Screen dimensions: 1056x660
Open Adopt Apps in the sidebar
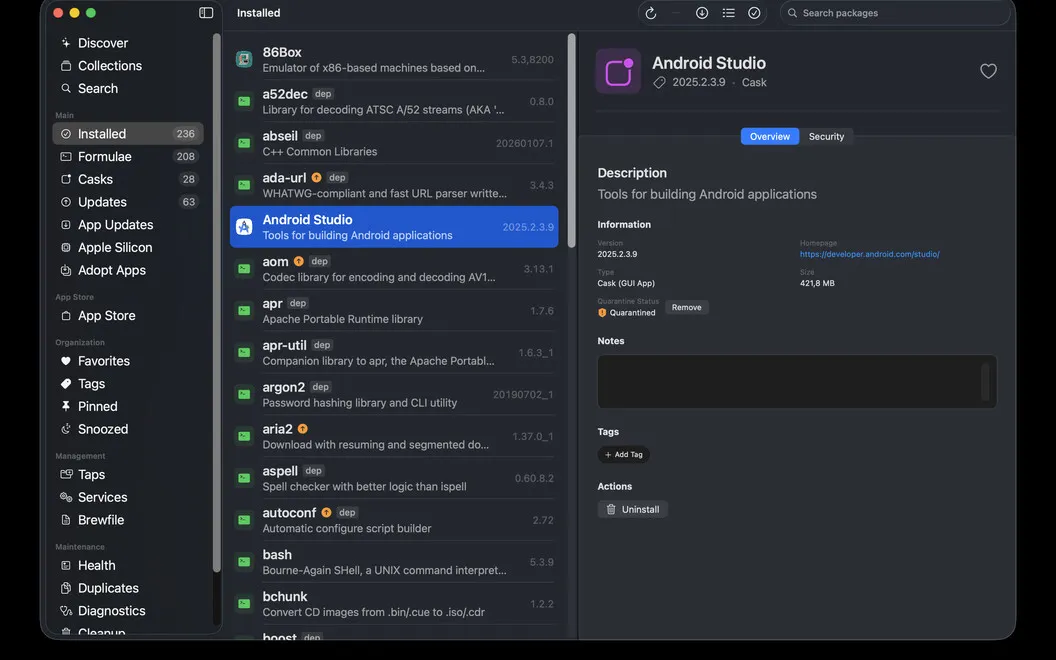pos(128,271)
